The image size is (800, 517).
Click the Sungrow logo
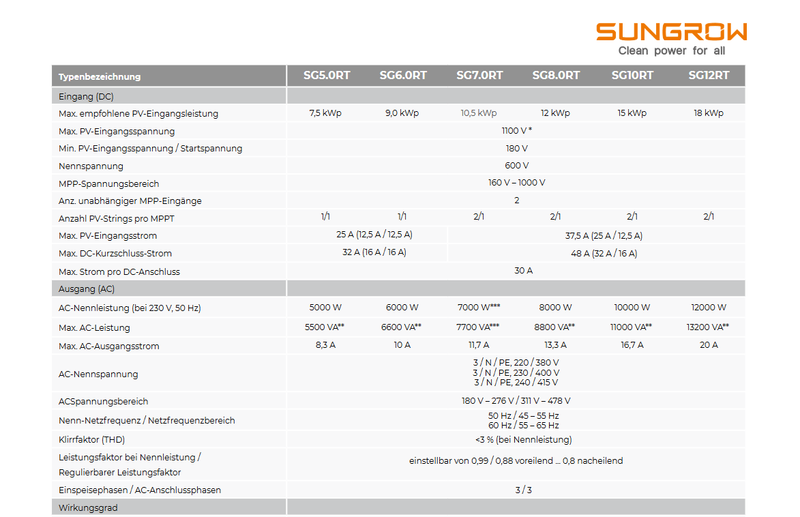[x=670, y=31]
